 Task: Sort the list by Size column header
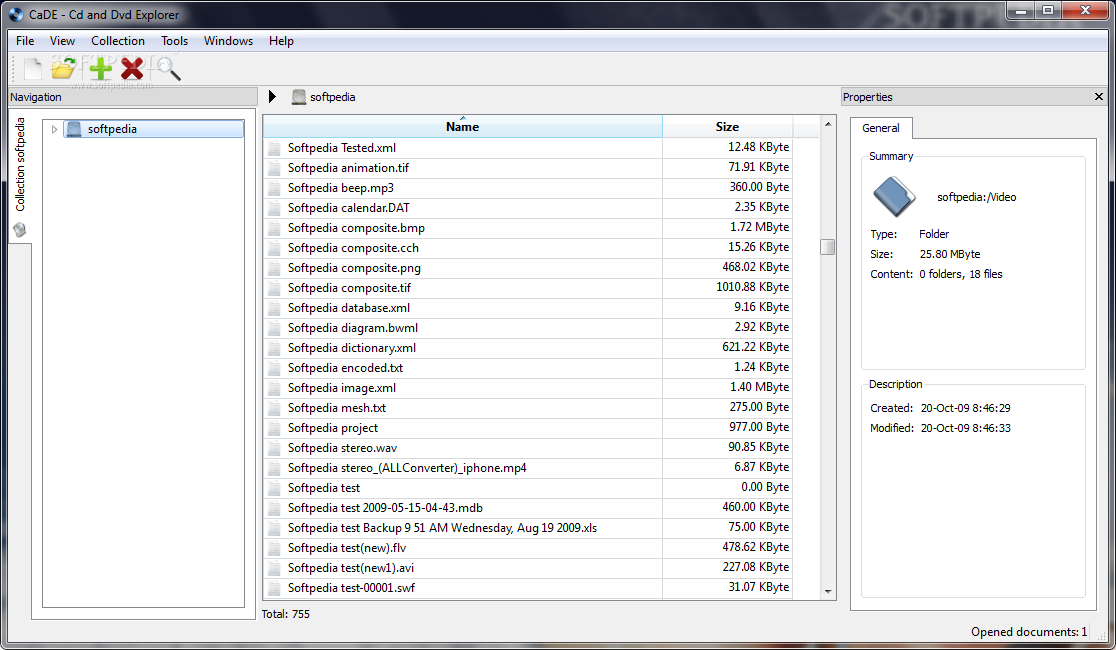pyautogui.click(x=727, y=126)
